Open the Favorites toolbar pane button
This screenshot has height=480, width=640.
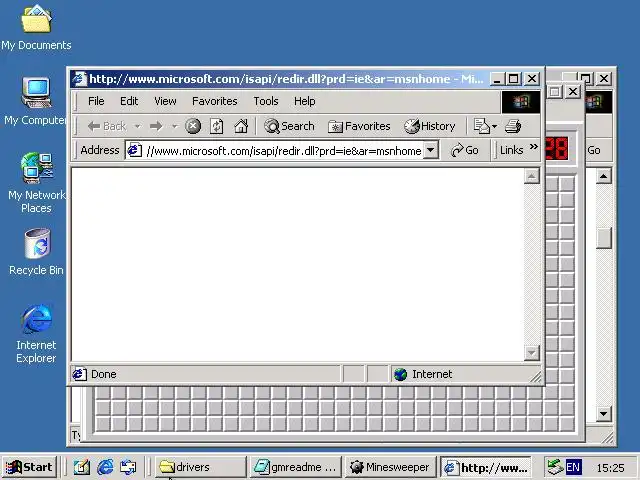pos(359,126)
